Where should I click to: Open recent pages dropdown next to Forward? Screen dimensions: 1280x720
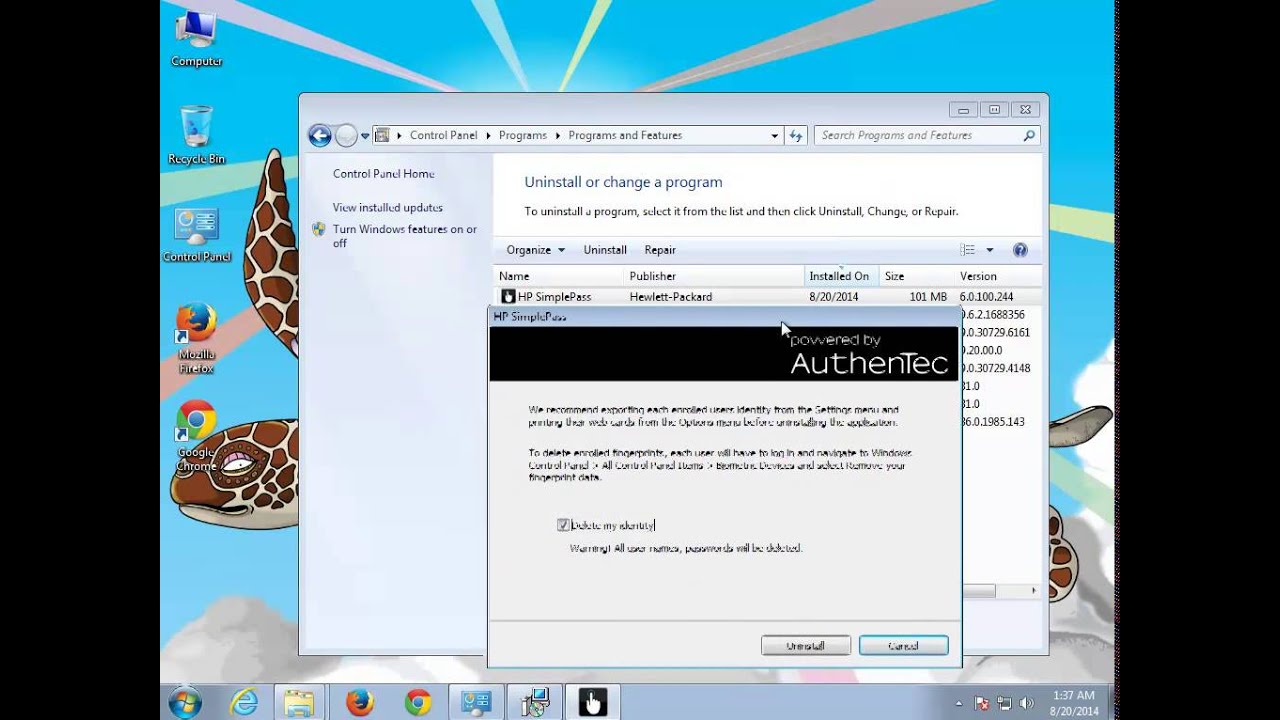tap(365, 135)
